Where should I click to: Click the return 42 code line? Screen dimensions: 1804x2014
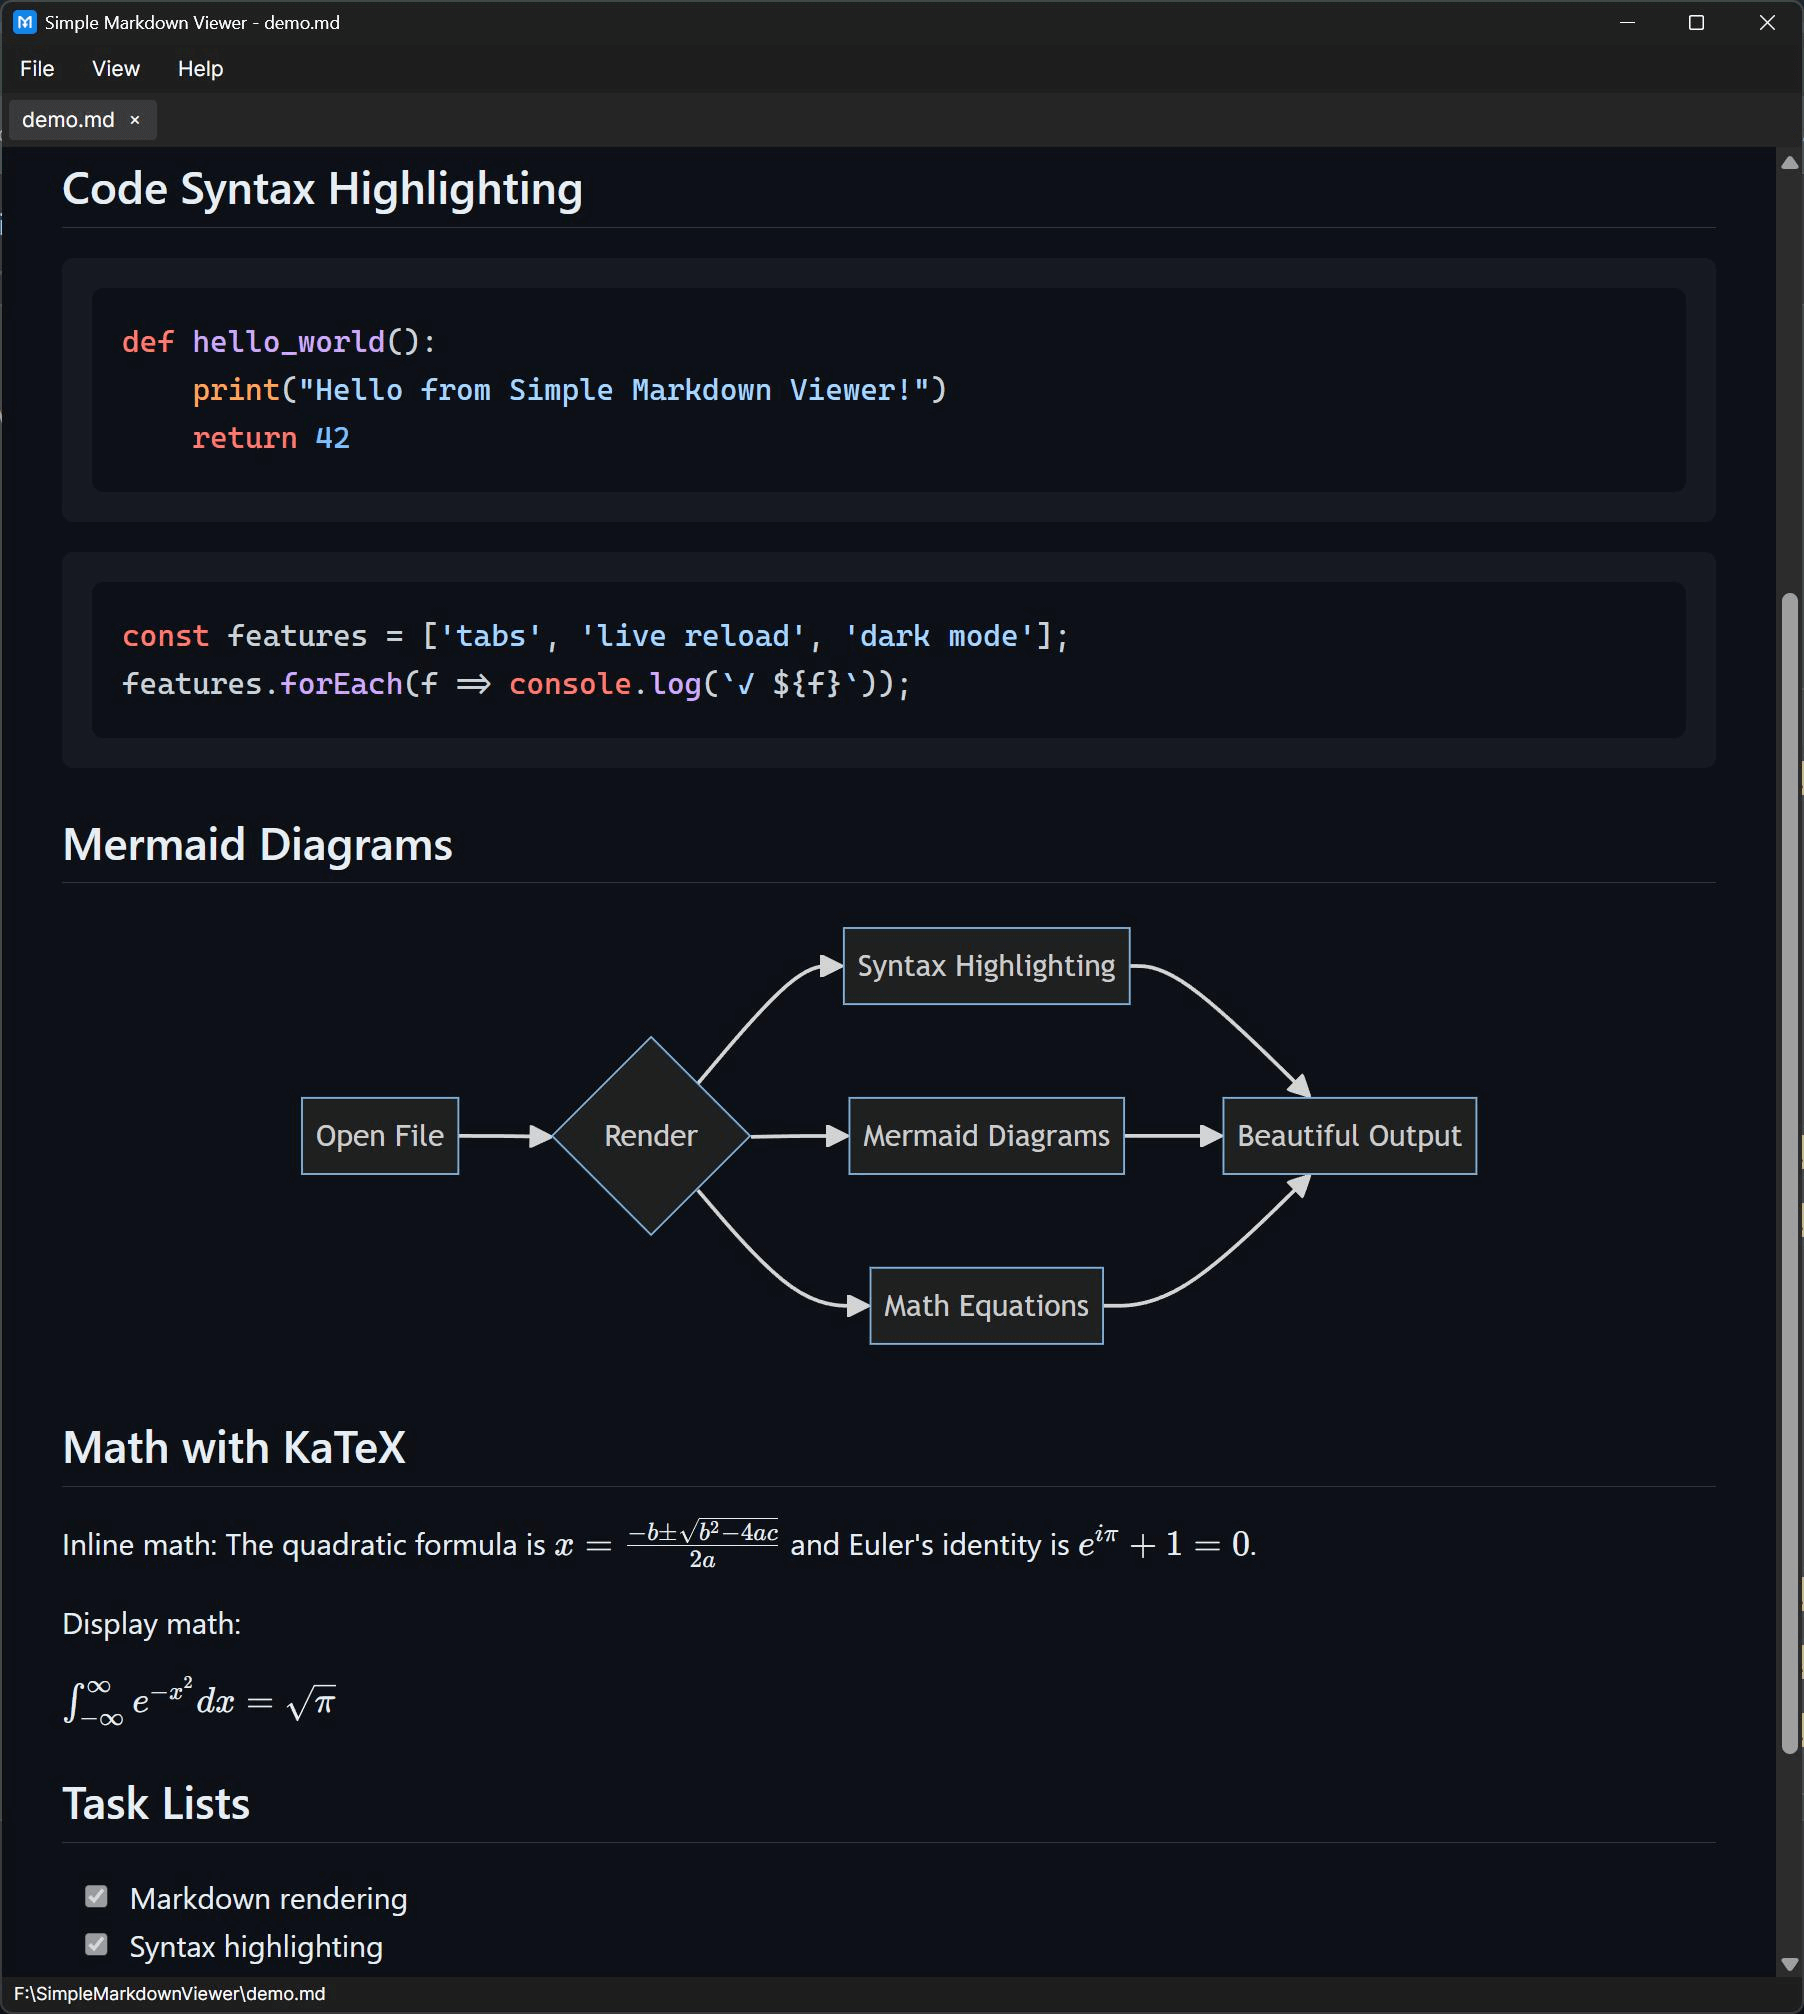pos(271,438)
